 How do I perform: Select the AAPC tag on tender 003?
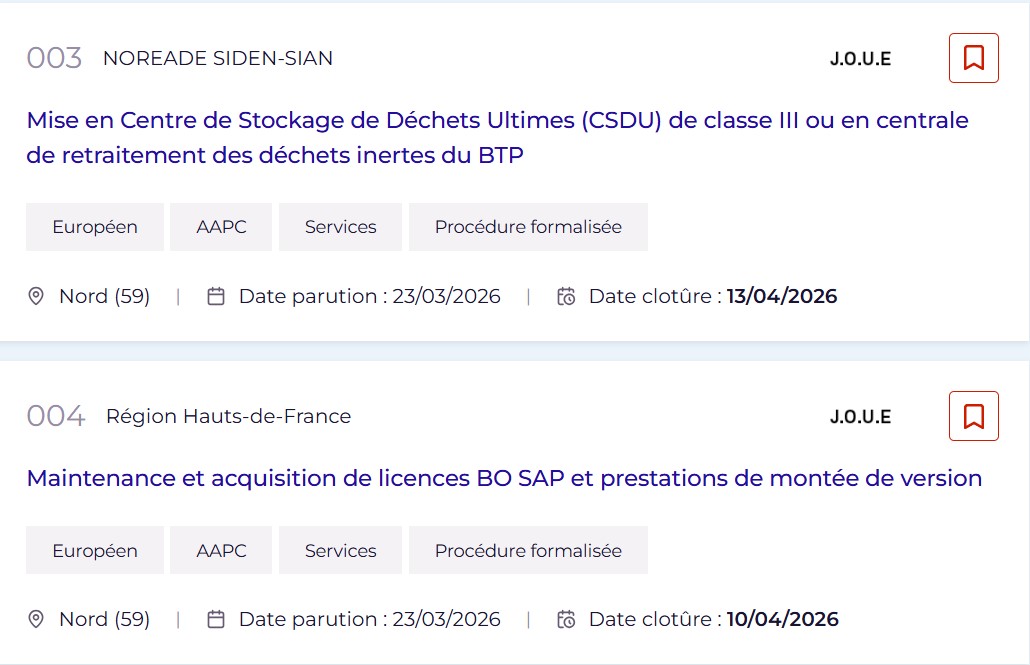[x=221, y=227]
